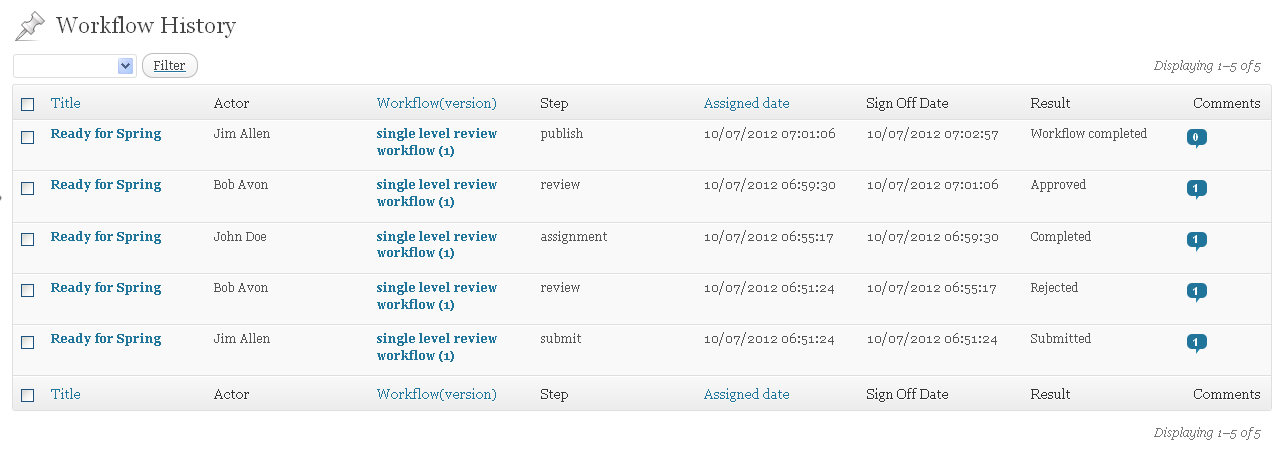
Task: Check the select-all checkbox in table header
Action: click(x=28, y=104)
